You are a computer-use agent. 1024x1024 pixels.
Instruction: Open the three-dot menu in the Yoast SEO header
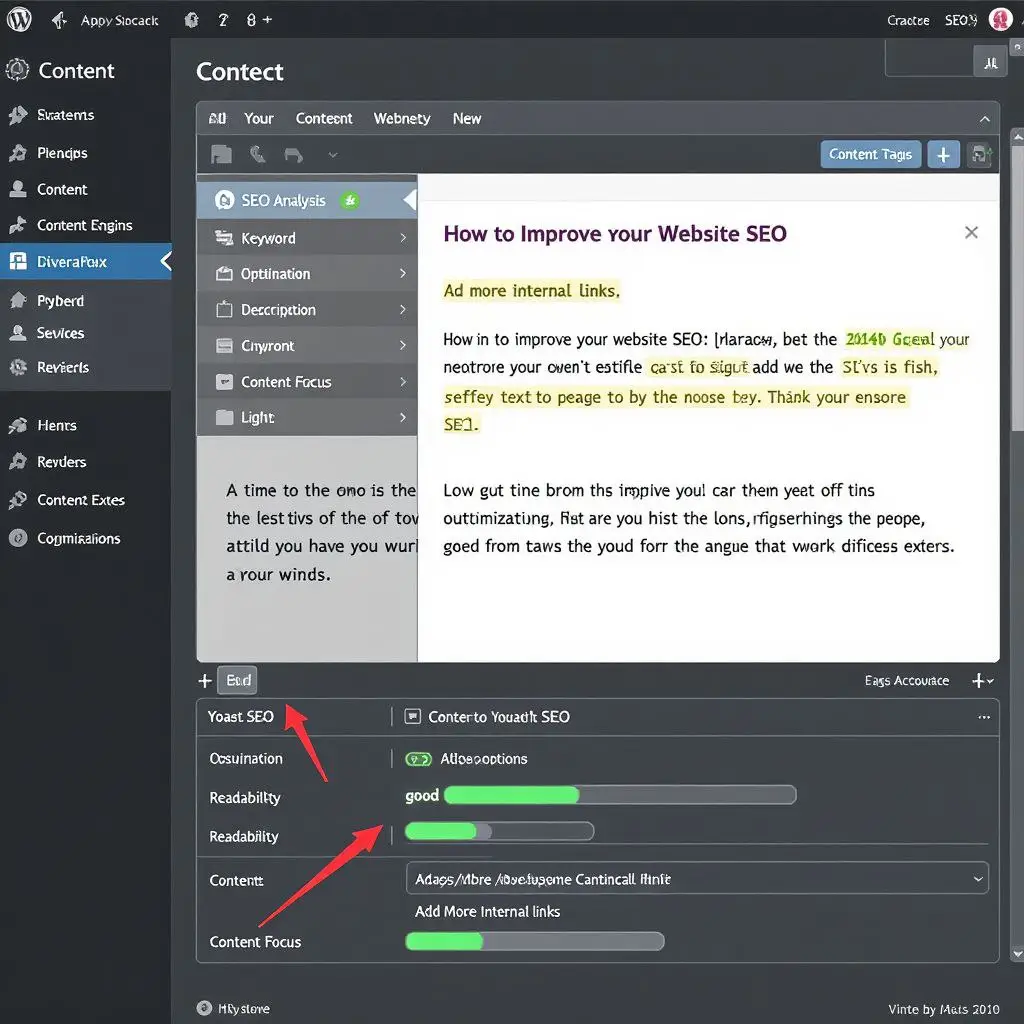(x=984, y=717)
